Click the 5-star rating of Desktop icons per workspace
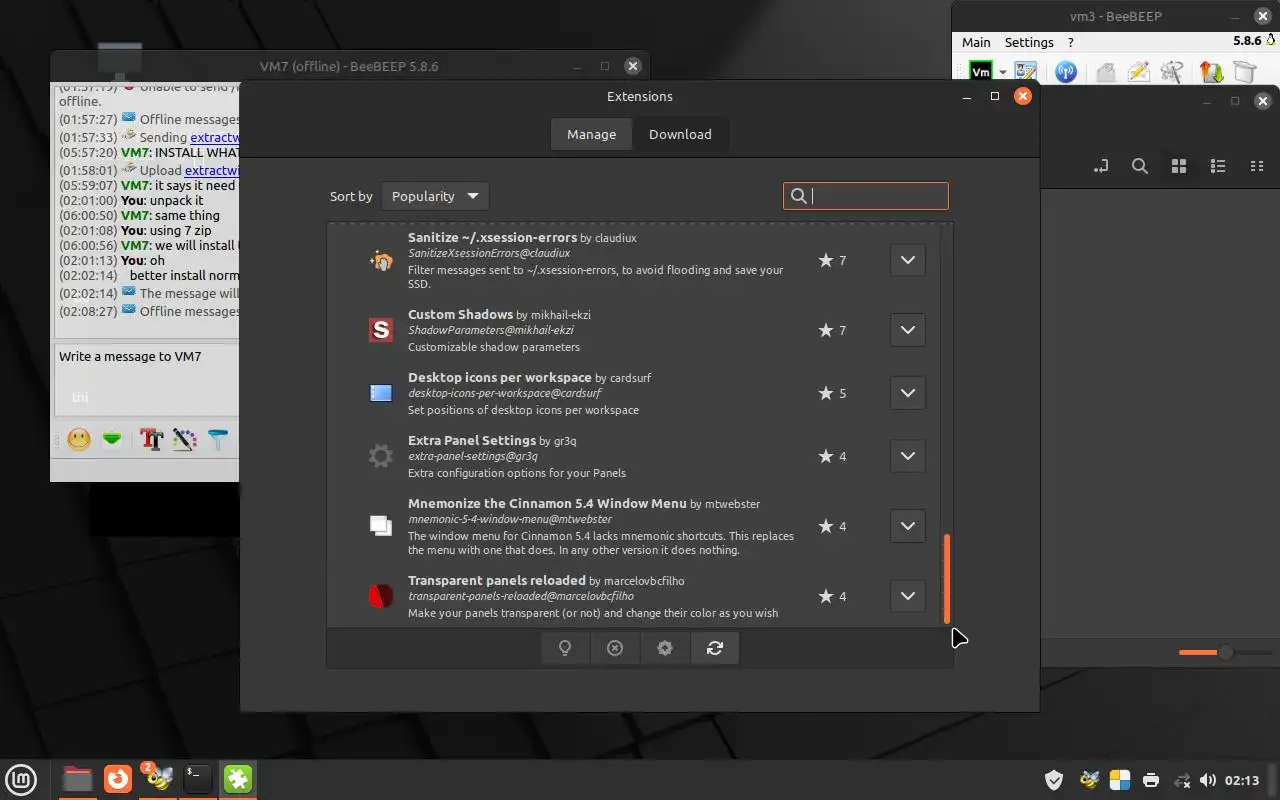The width and height of the screenshot is (1280, 800). click(x=832, y=393)
